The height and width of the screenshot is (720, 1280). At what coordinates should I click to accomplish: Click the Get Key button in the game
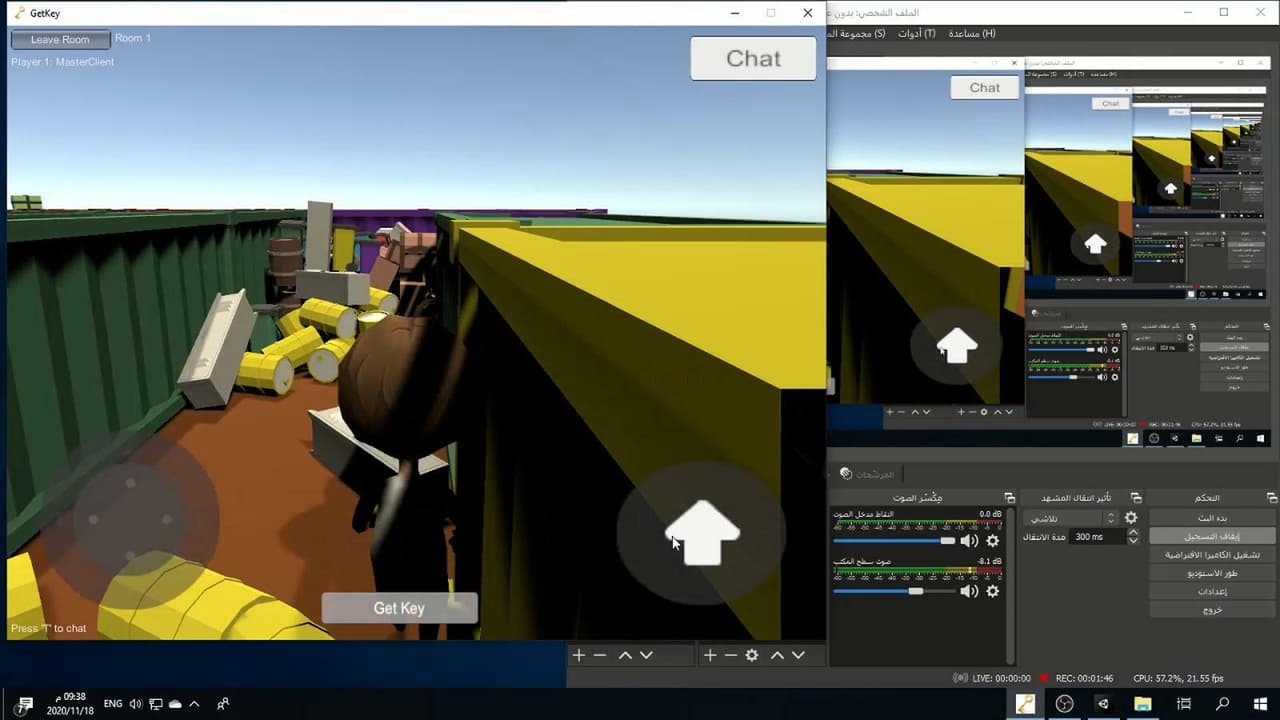point(399,608)
